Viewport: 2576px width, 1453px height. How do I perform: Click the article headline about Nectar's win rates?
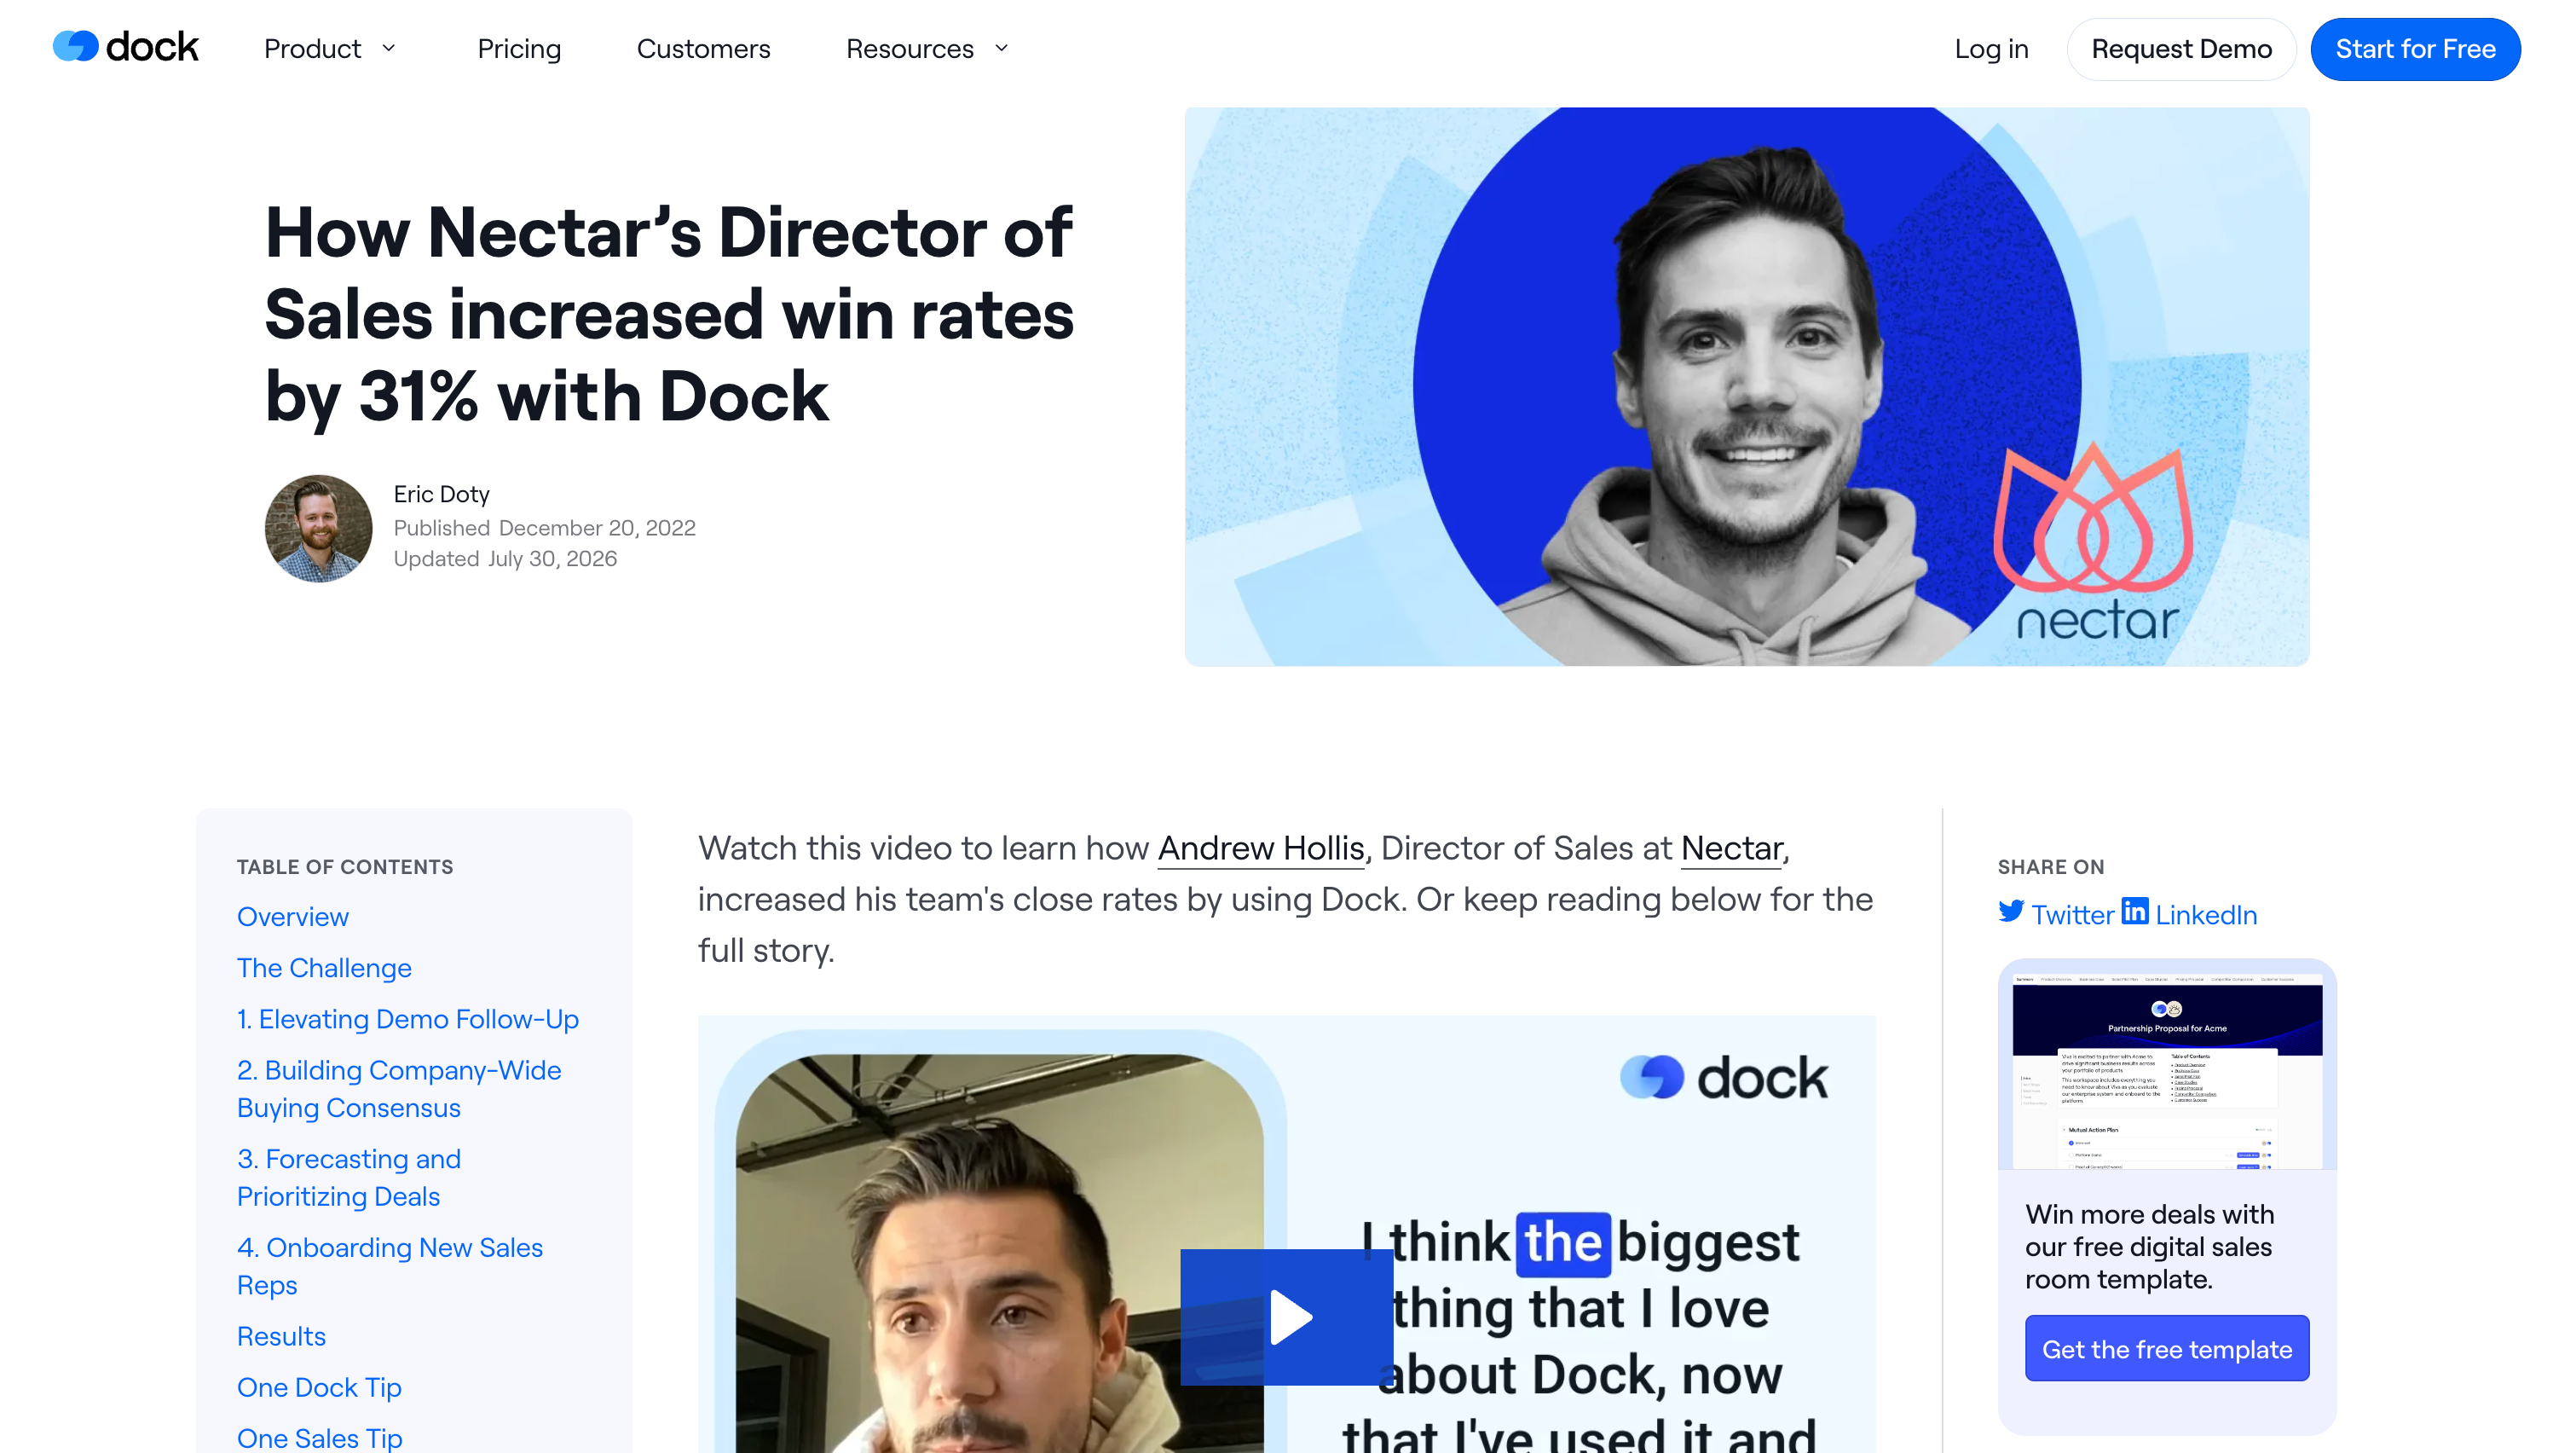[669, 314]
